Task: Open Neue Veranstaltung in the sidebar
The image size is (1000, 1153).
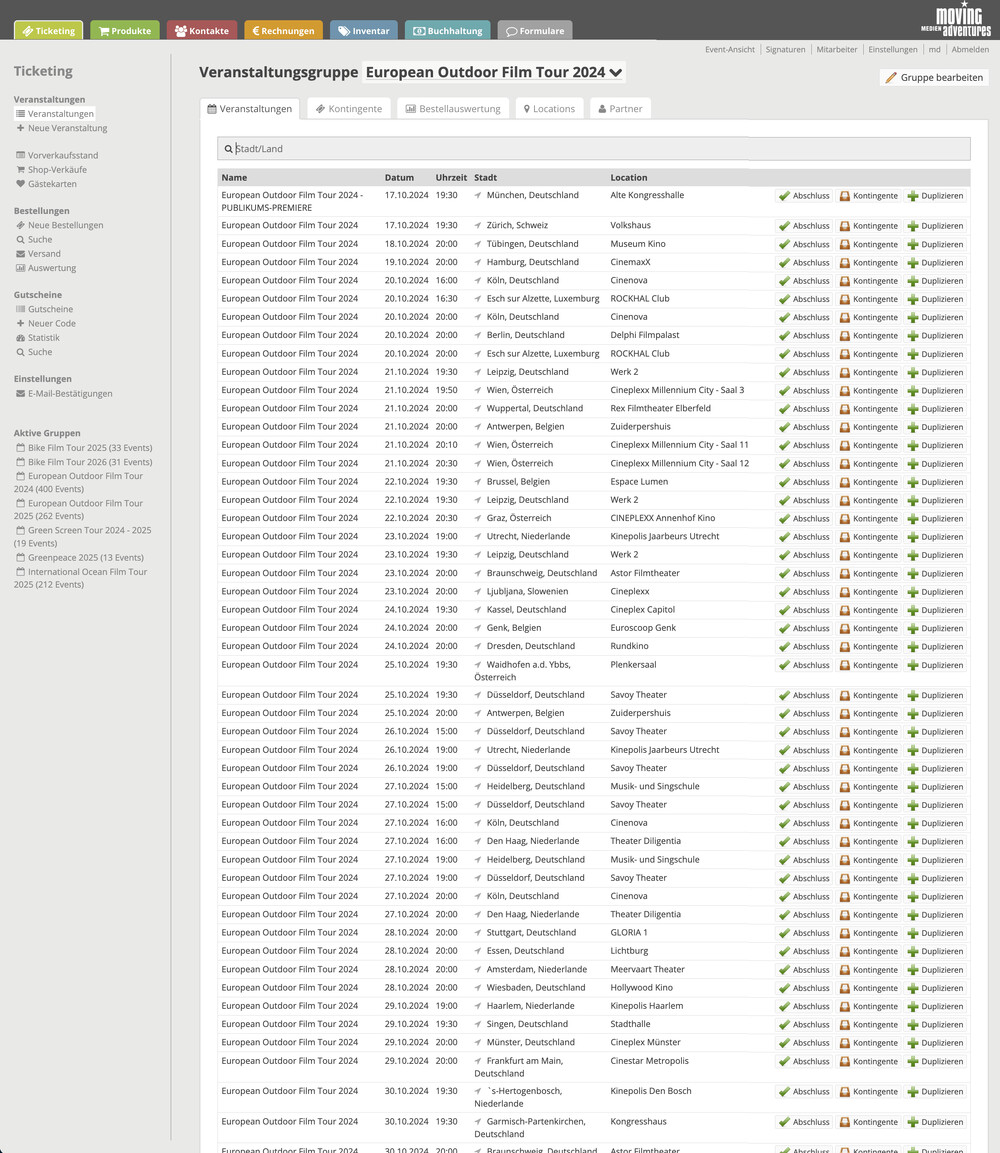Action: (x=67, y=128)
